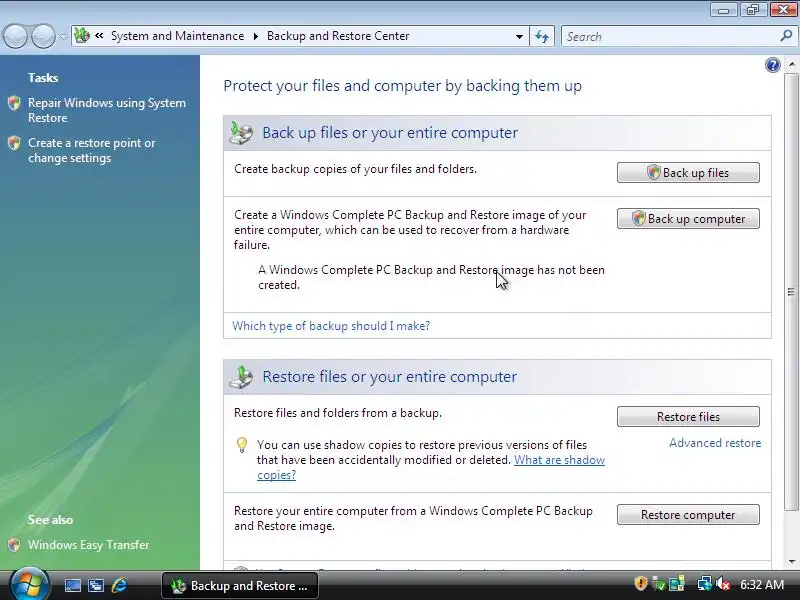The image size is (800, 600).
Task: Click the scrollbar down arrow
Action: 791,562
